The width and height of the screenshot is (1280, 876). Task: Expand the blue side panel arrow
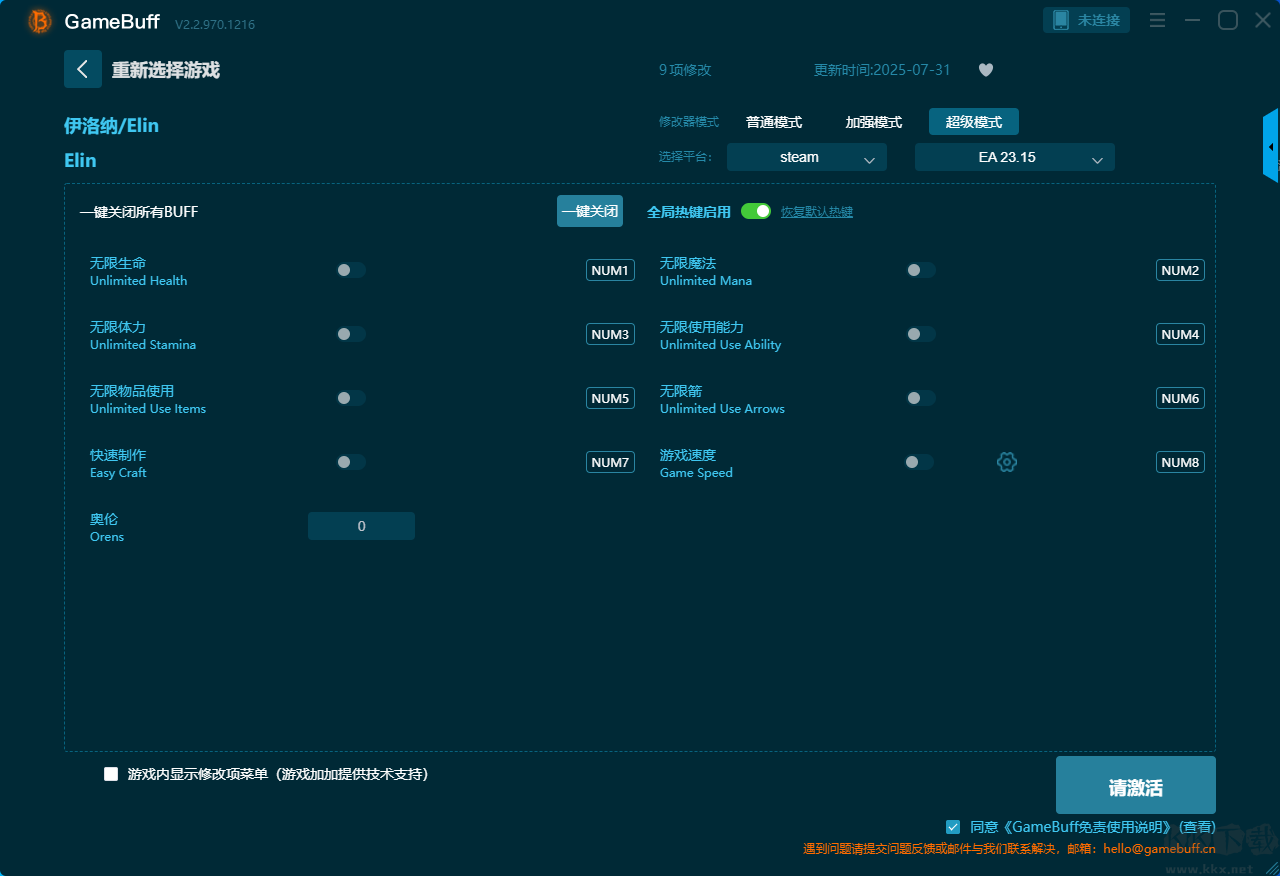[x=1271, y=146]
